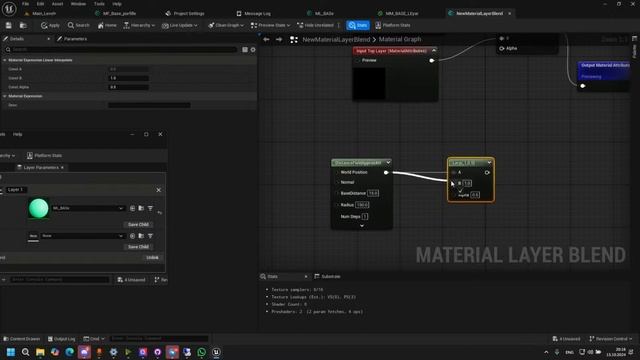
Task: Open the File menu
Action: click(x=25, y=4)
